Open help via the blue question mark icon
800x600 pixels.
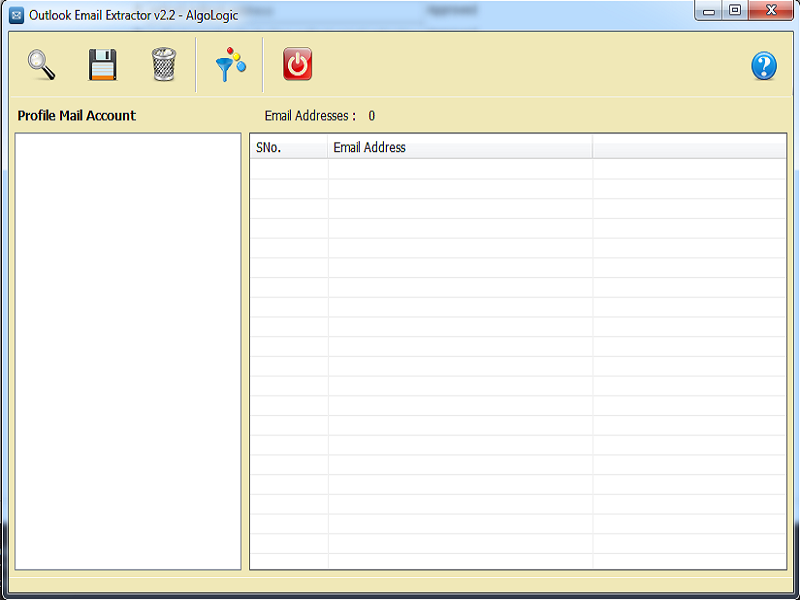[764, 66]
